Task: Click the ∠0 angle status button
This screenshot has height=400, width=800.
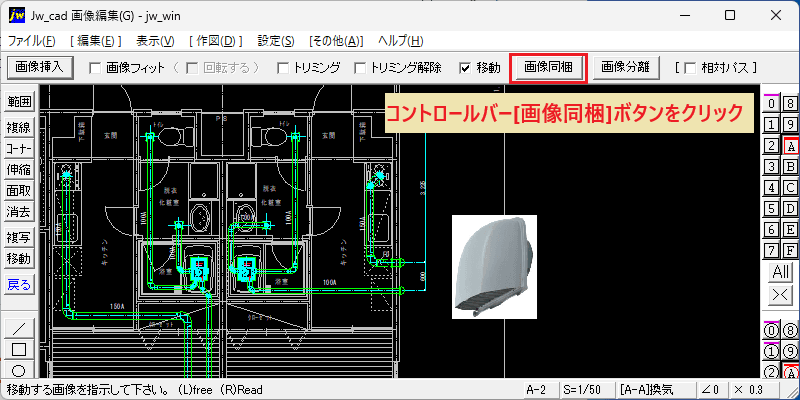Action: [710, 390]
